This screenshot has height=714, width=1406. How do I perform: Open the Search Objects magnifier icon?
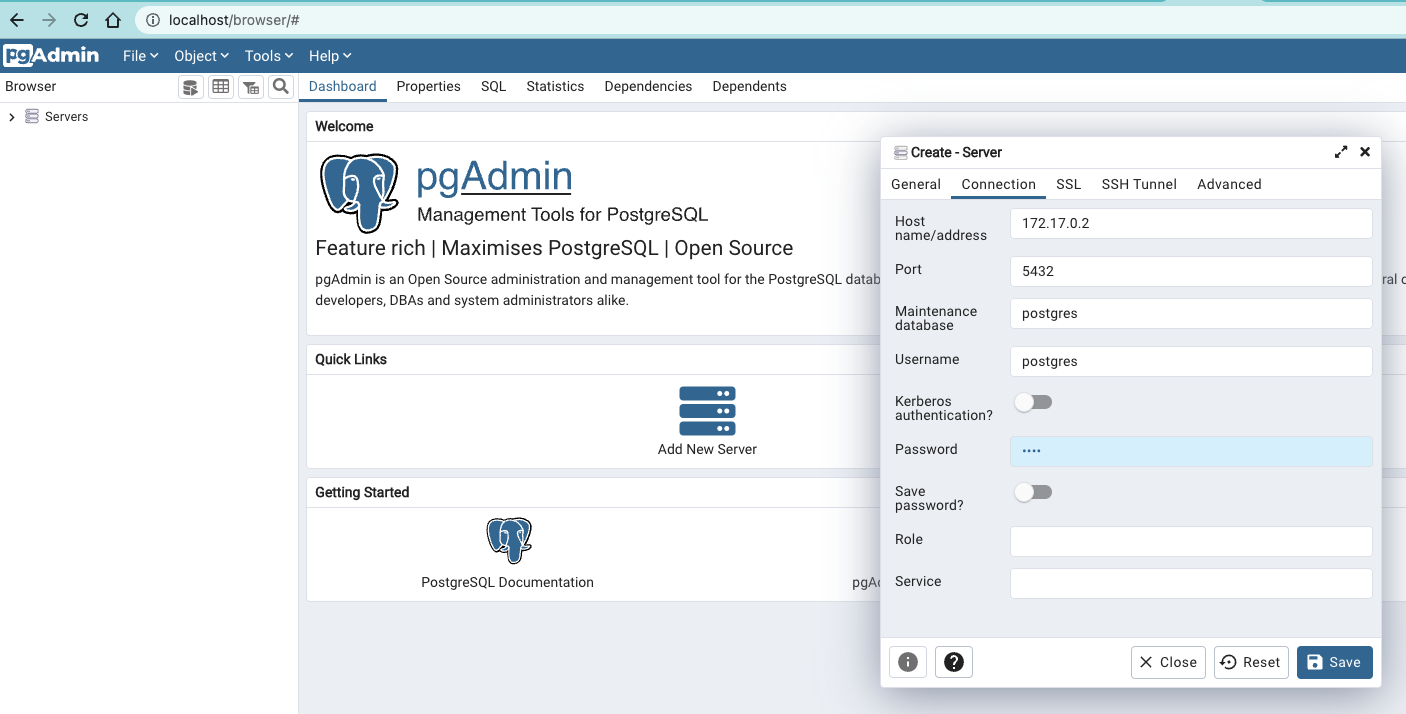[x=281, y=87]
